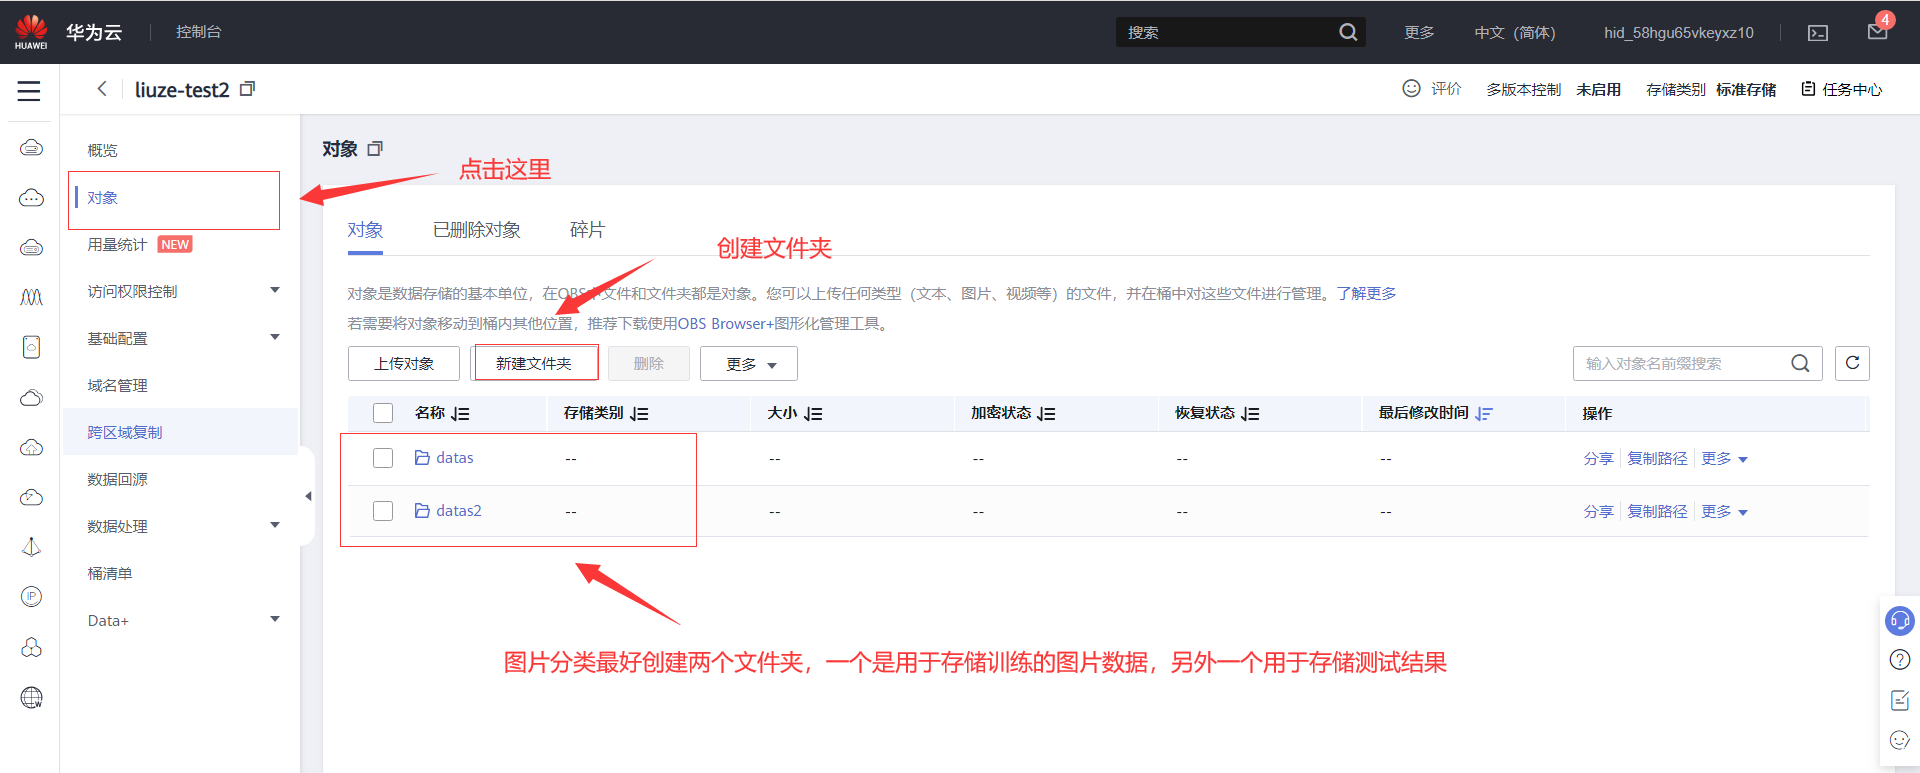Switch to the 碎片 tab
Viewport: 1920px width, 773px height.
[587, 230]
